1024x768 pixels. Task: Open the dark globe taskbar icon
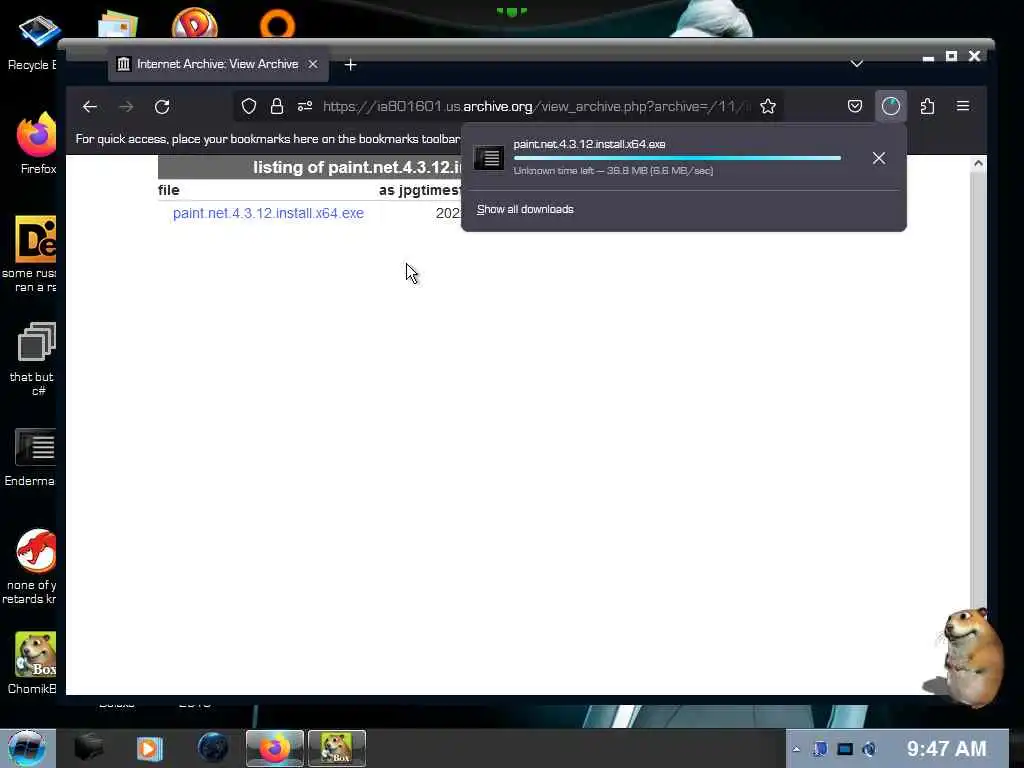pyautogui.click(x=213, y=748)
